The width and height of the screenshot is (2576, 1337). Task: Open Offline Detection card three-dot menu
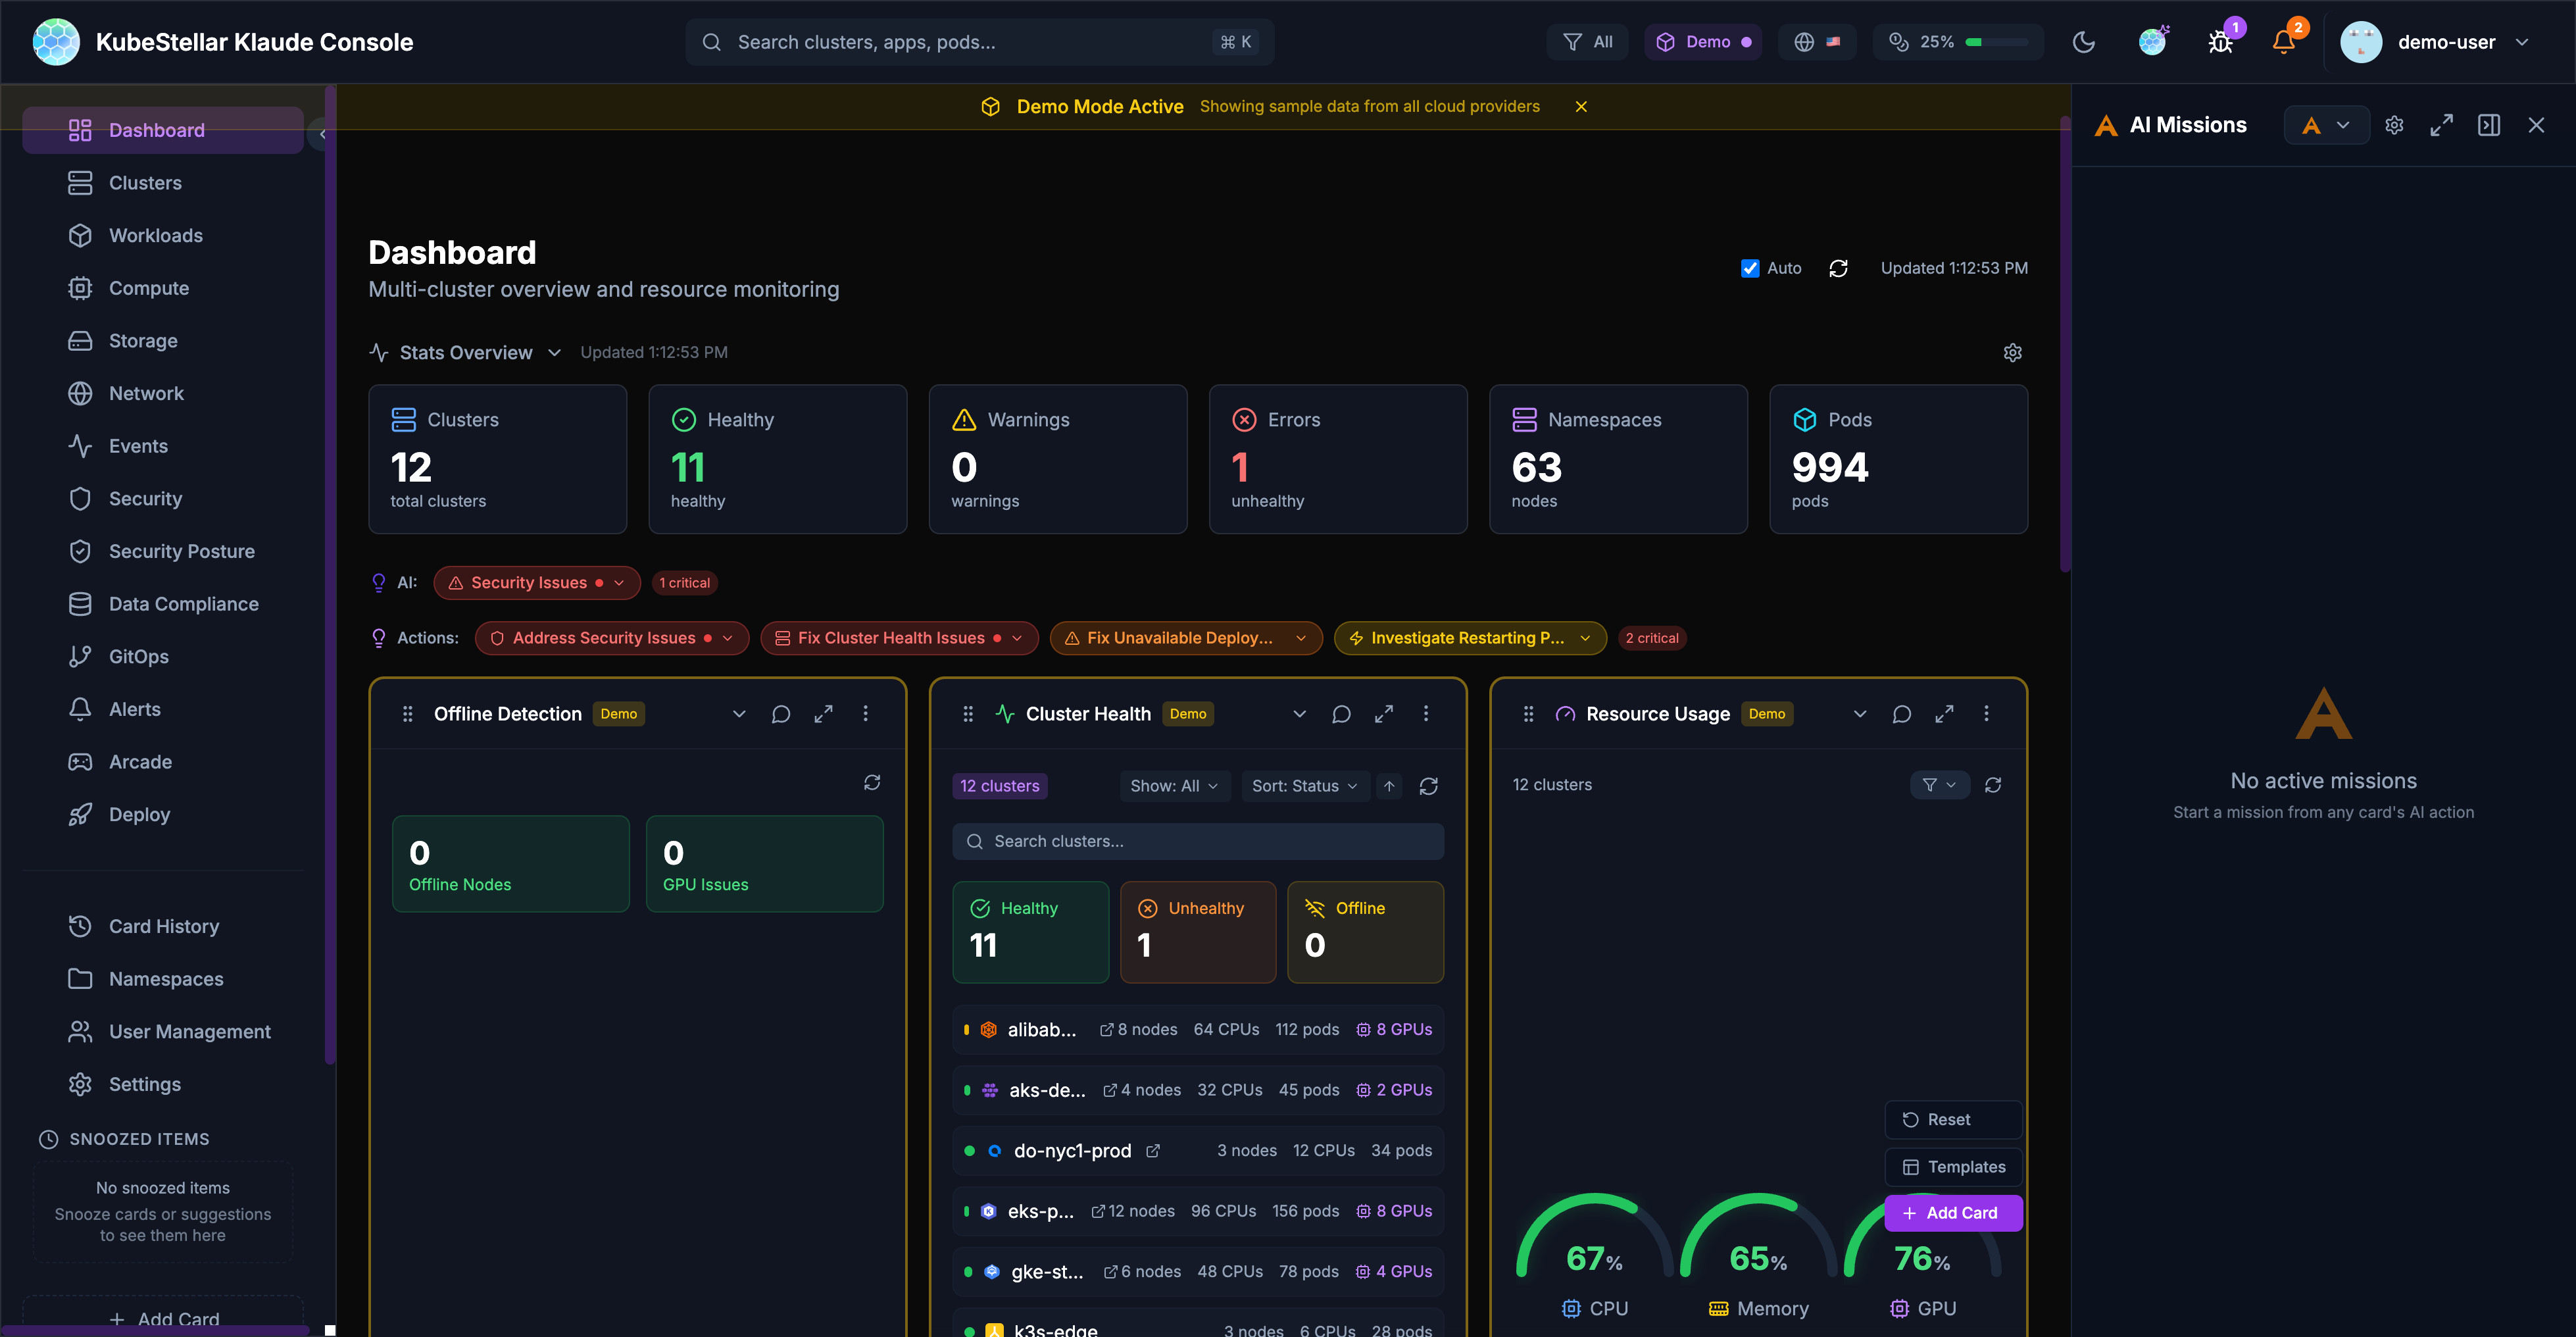click(x=866, y=714)
